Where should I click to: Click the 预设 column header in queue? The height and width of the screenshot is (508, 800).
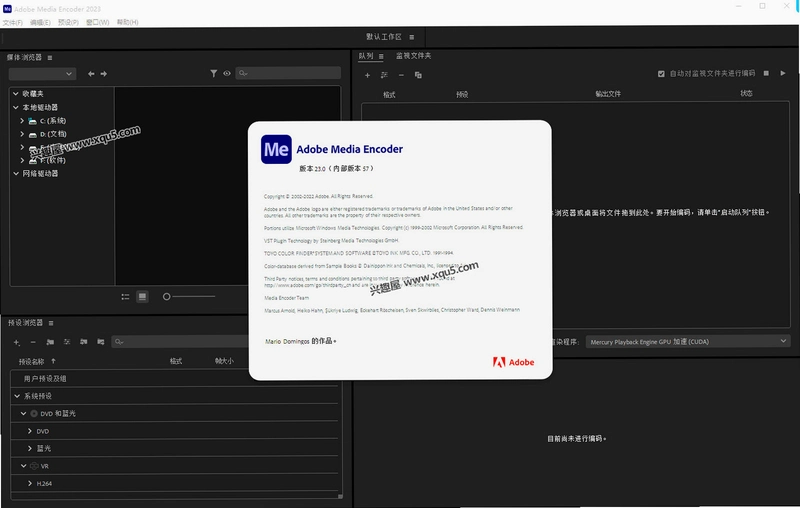click(462, 95)
